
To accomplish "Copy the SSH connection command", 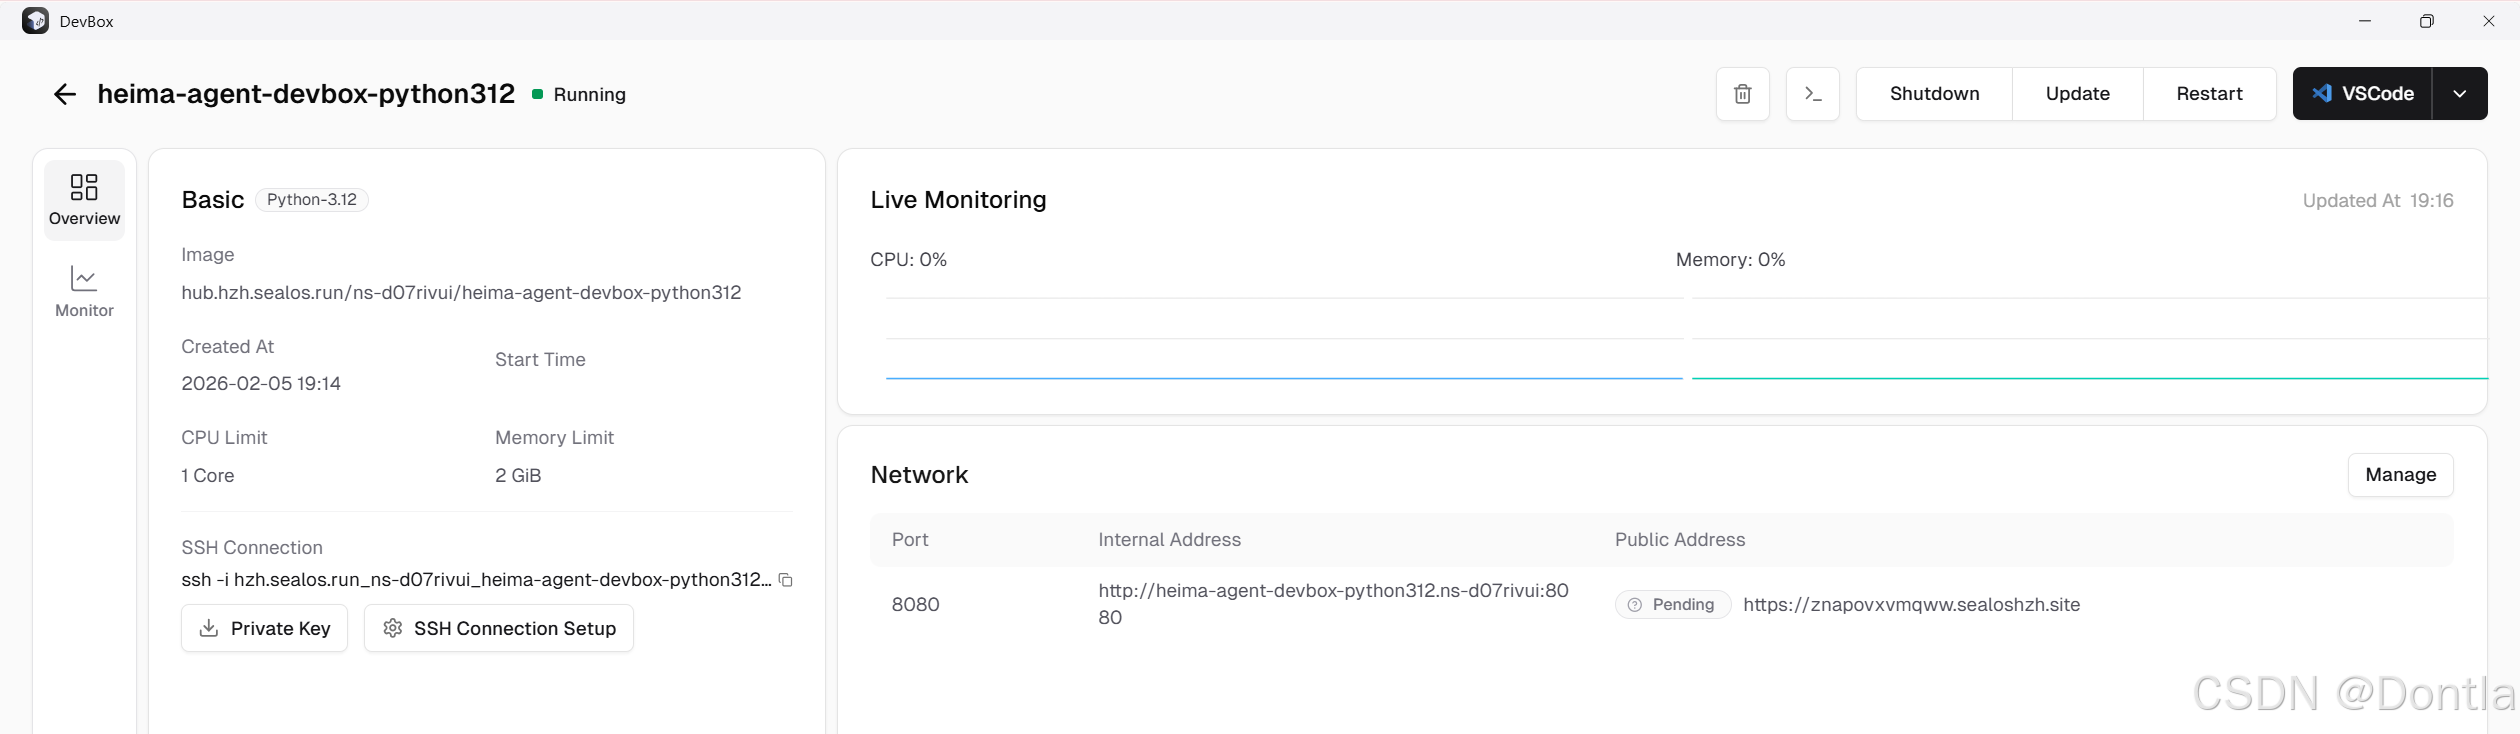I will pyautogui.click(x=786, y=580).
